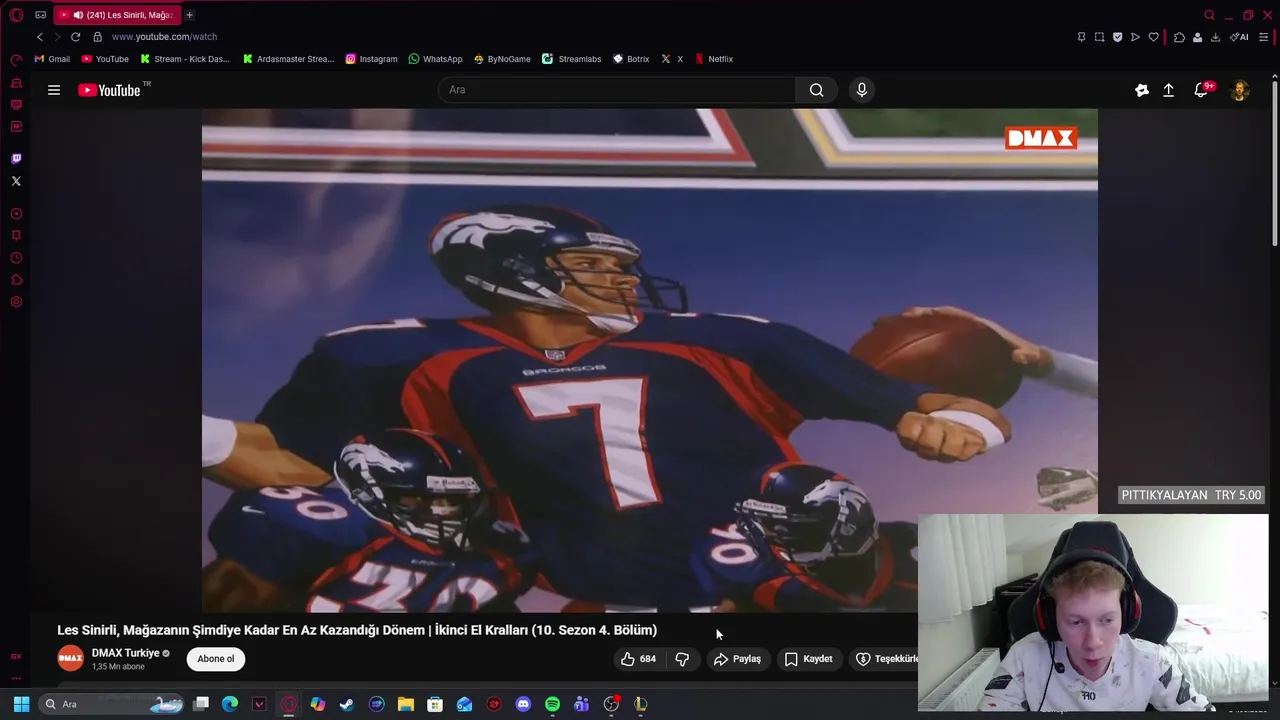Open the YouTube create upload icon
This screenshot has height=720, width=1280.
(x=1168, y=90)
